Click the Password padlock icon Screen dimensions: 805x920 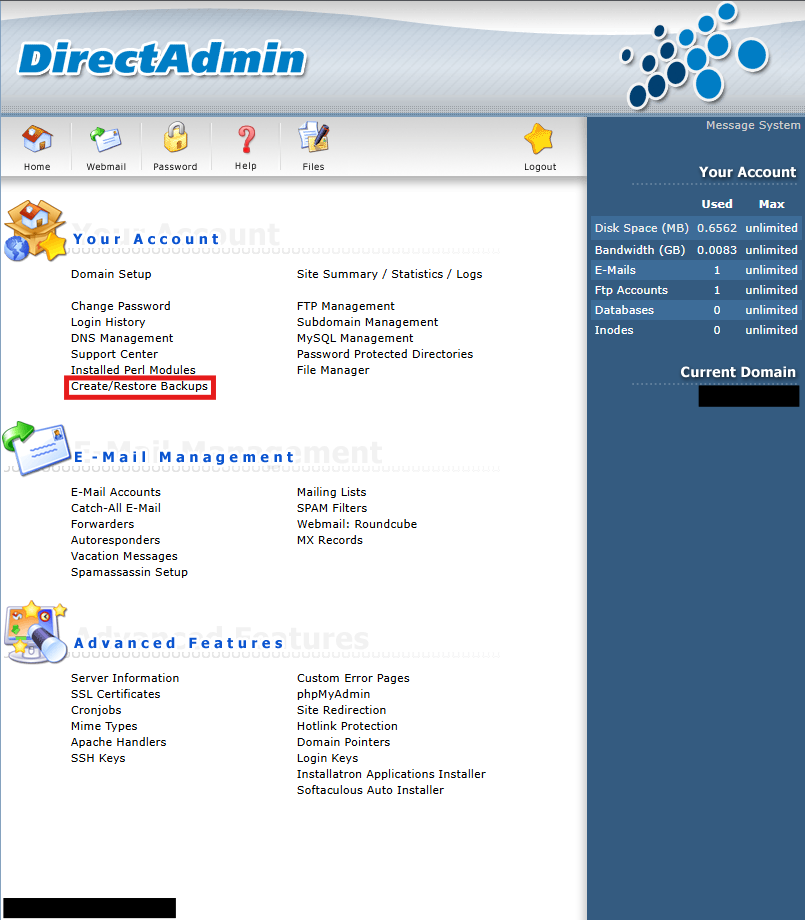tap(175, 137)
